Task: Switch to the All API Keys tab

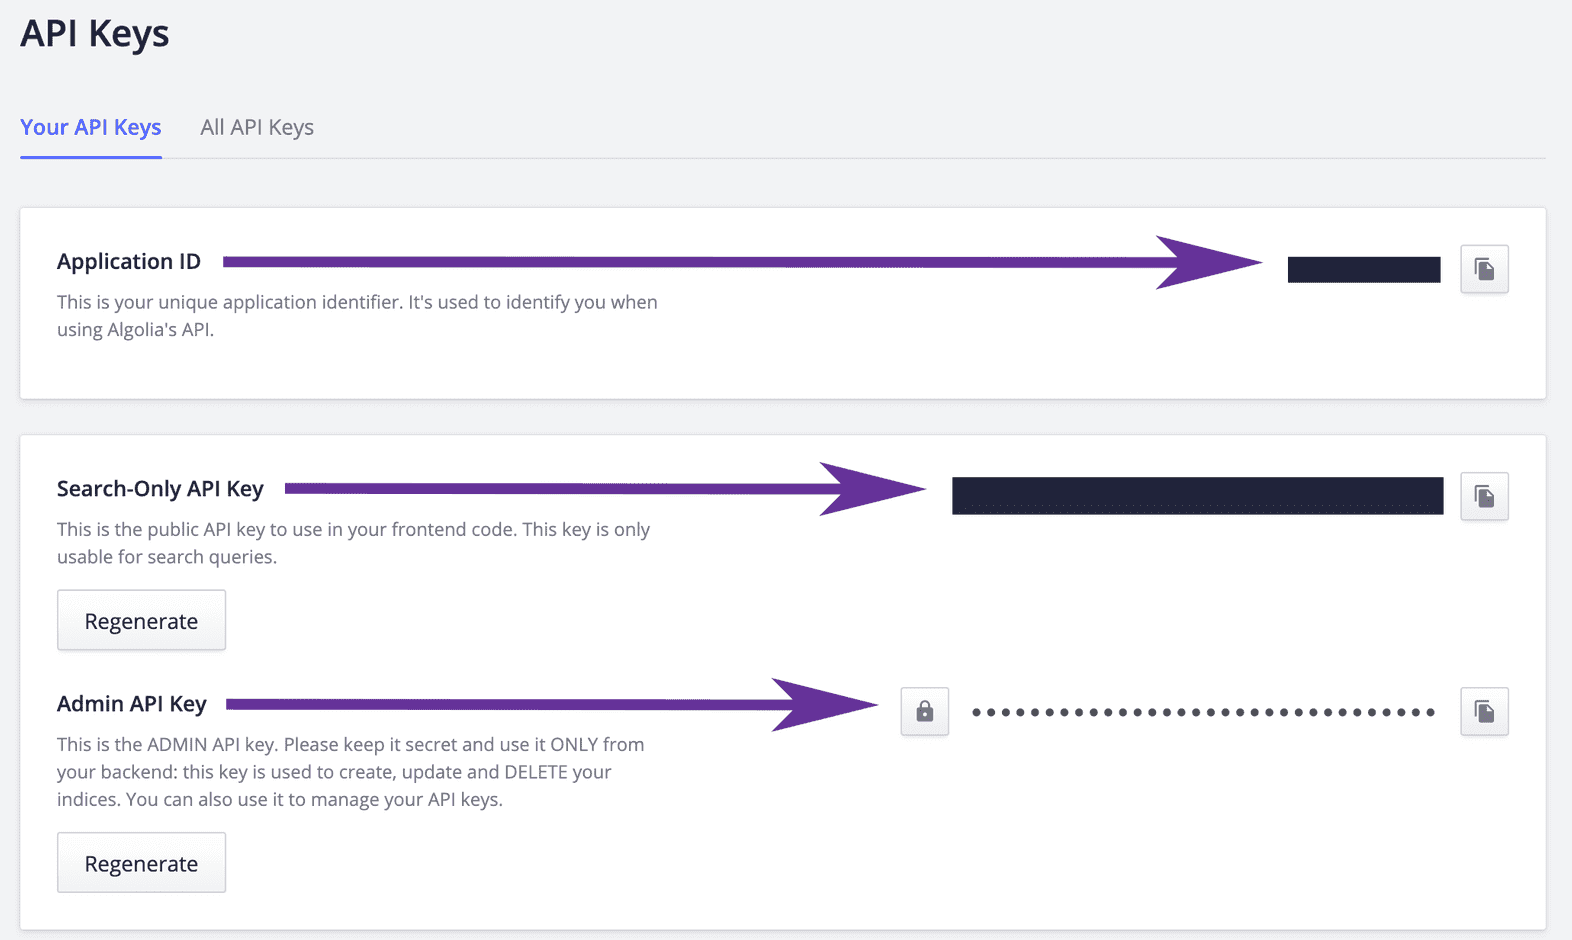Action: (x=257, y=127)
